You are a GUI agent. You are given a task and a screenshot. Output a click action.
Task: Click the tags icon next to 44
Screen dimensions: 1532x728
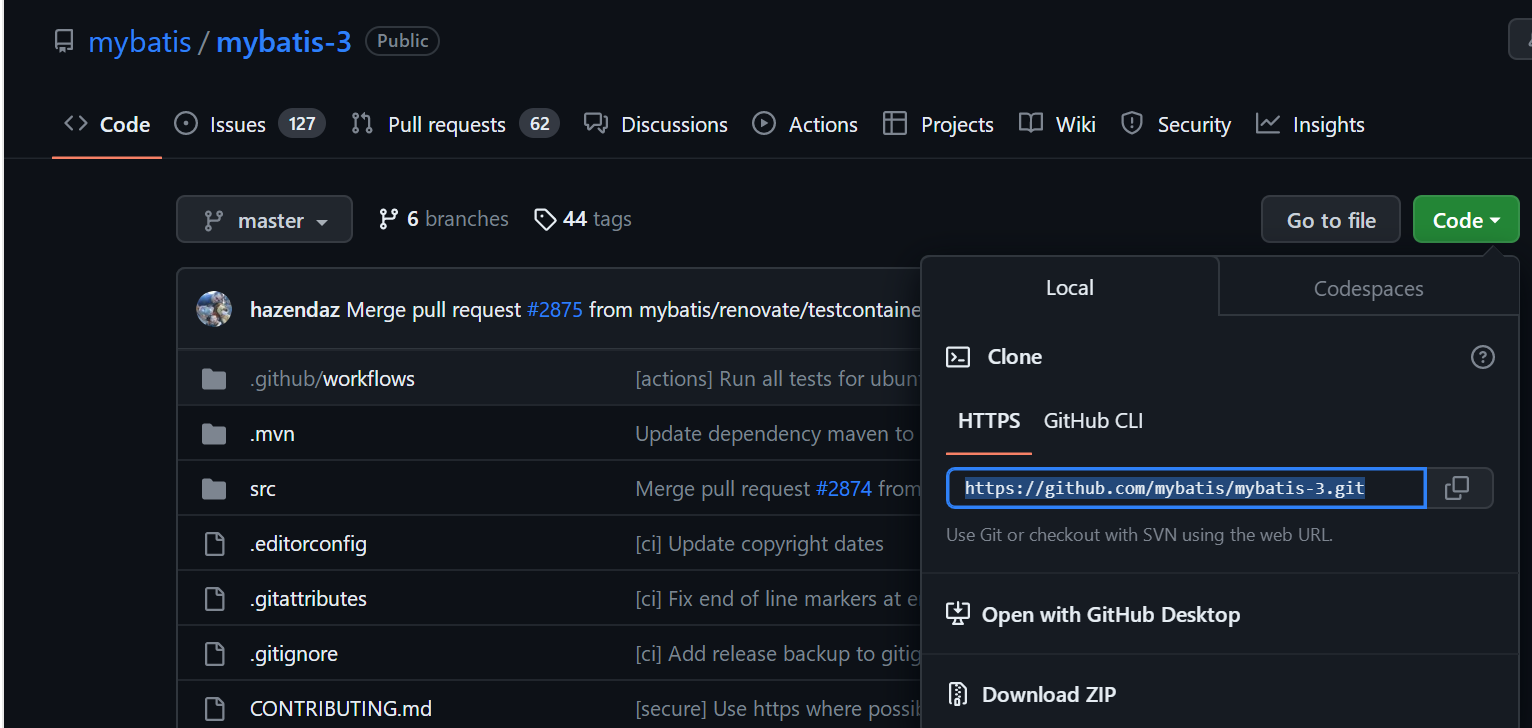point(545,219)
